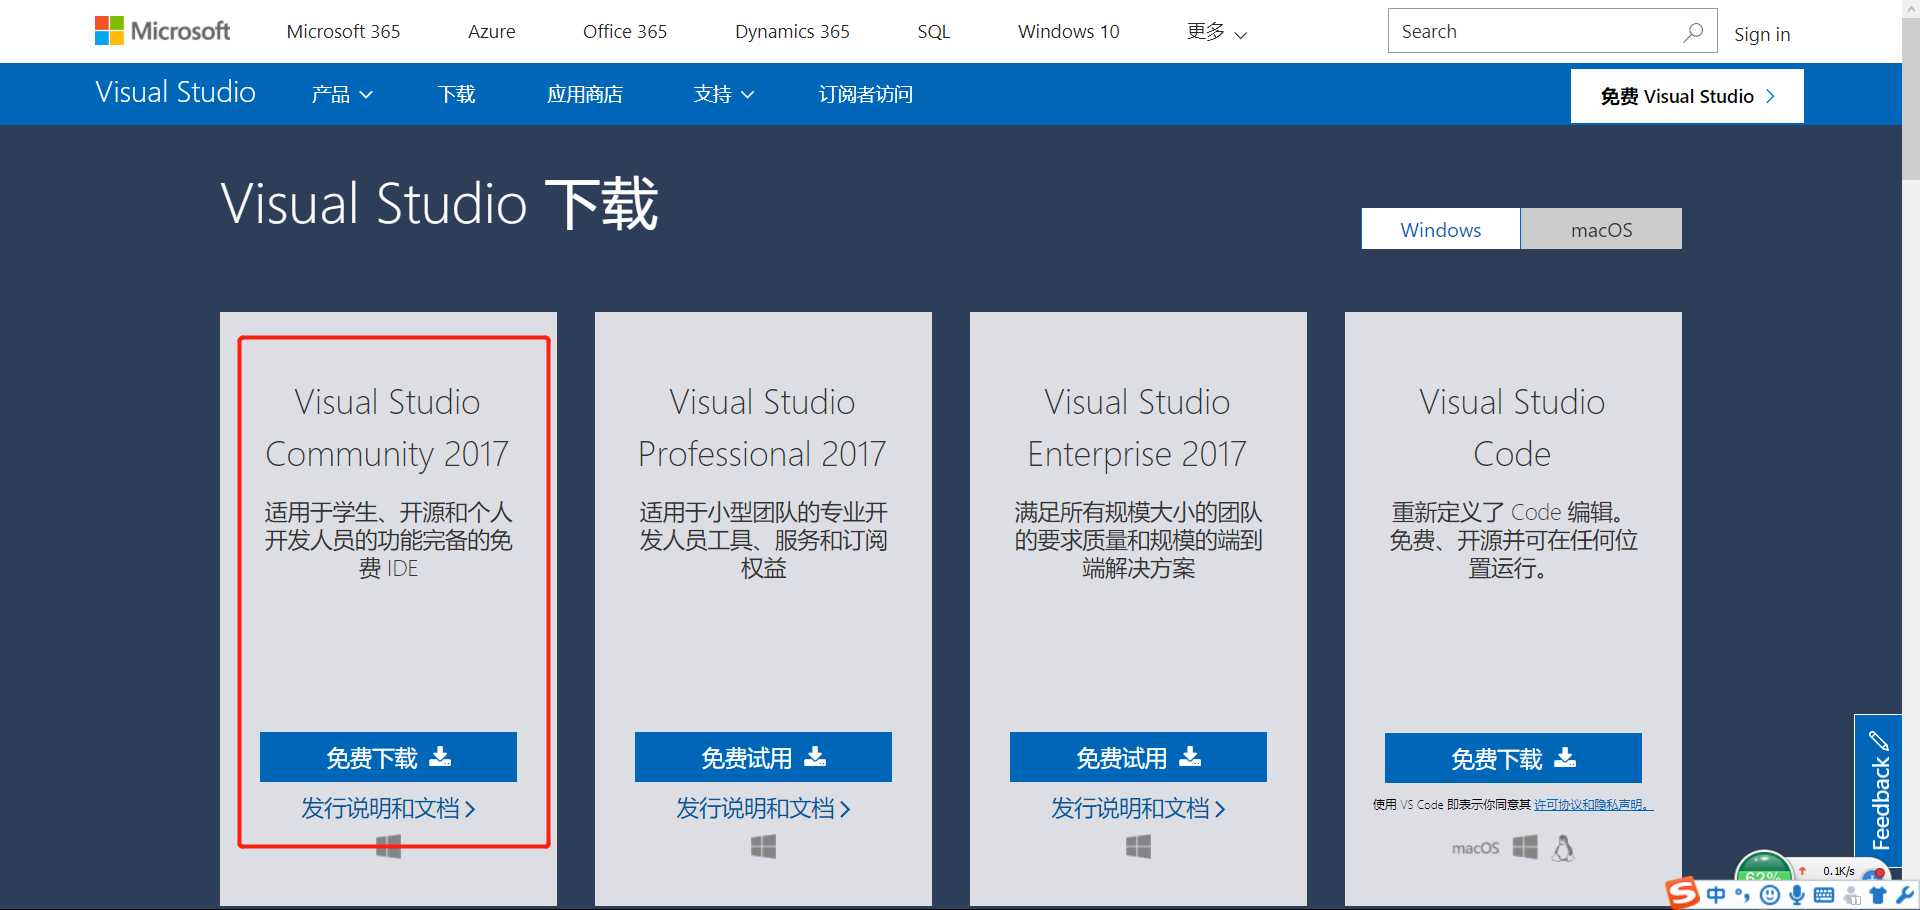
Task: Open Dynamics 365 in top navigation
Action: [792, 31]
